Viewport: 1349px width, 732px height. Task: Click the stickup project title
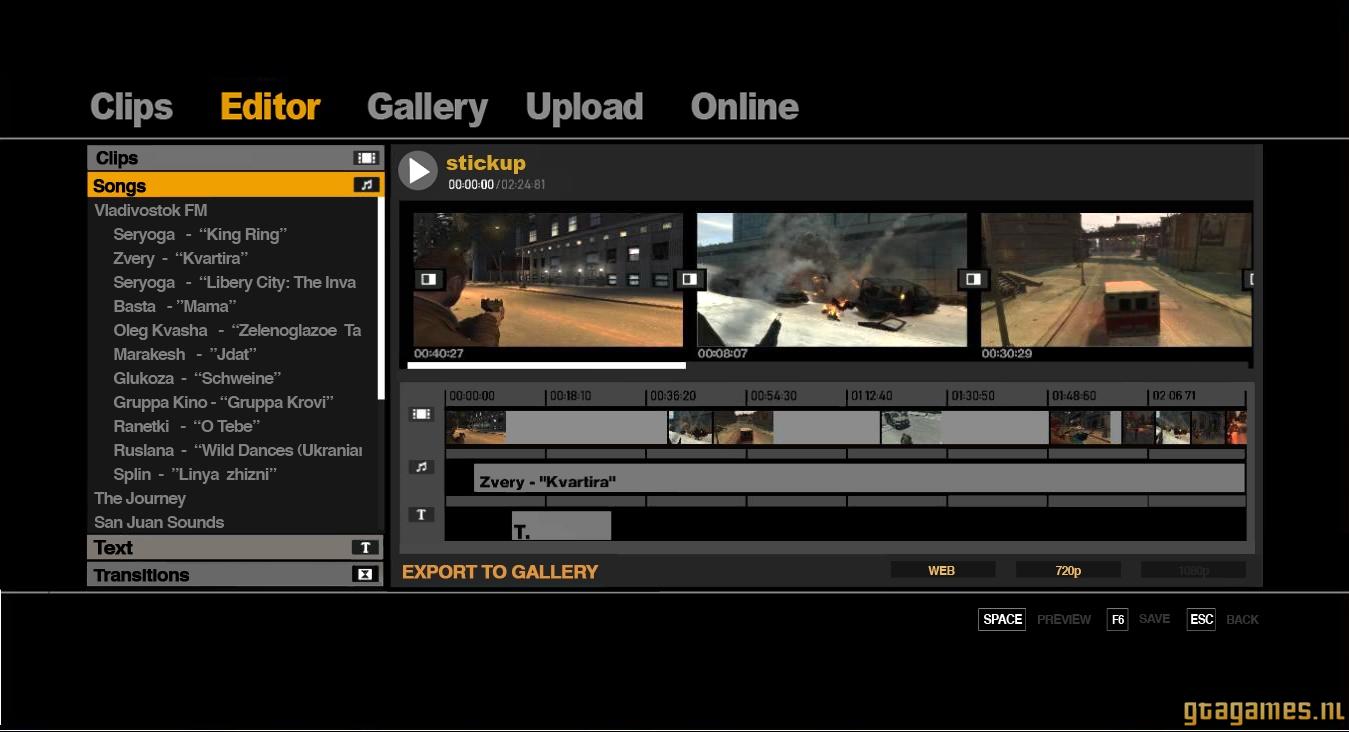(x=486, y=163)
